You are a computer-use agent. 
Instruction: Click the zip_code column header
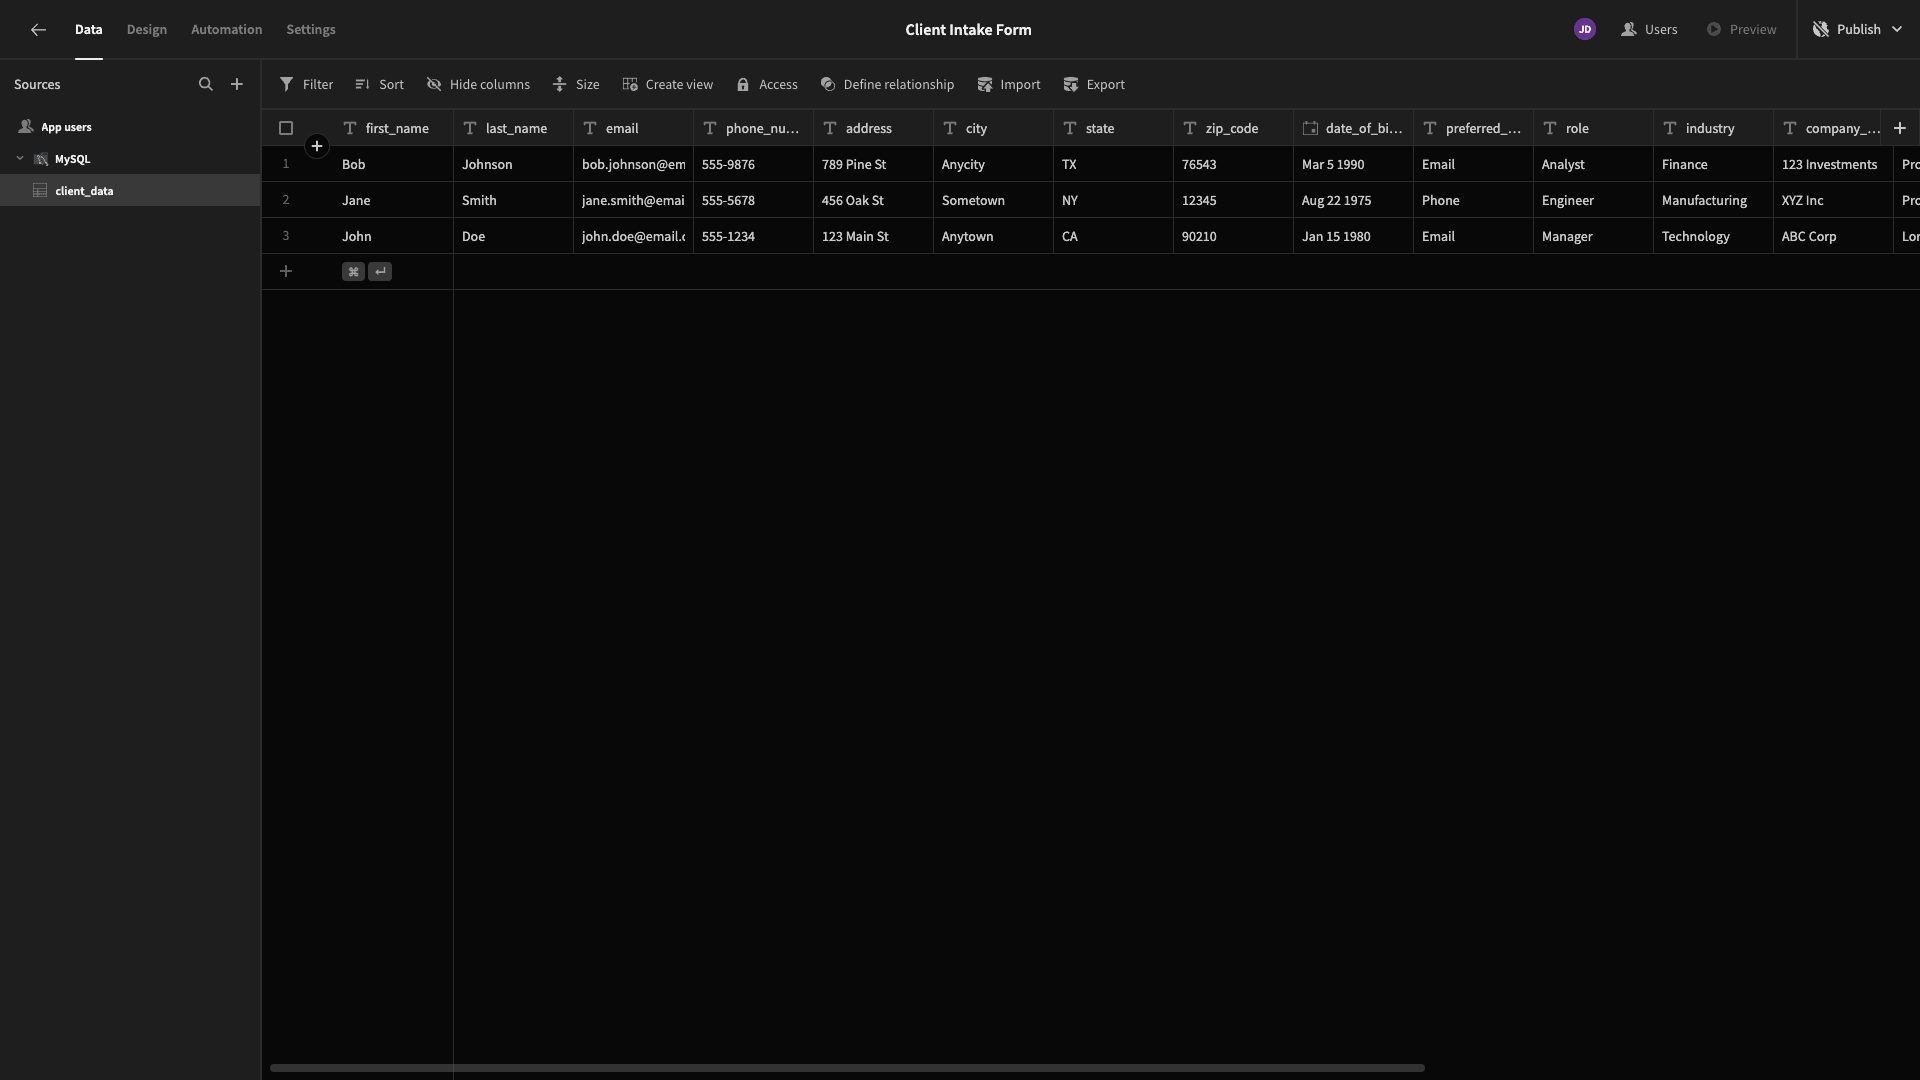point(1233,128)
